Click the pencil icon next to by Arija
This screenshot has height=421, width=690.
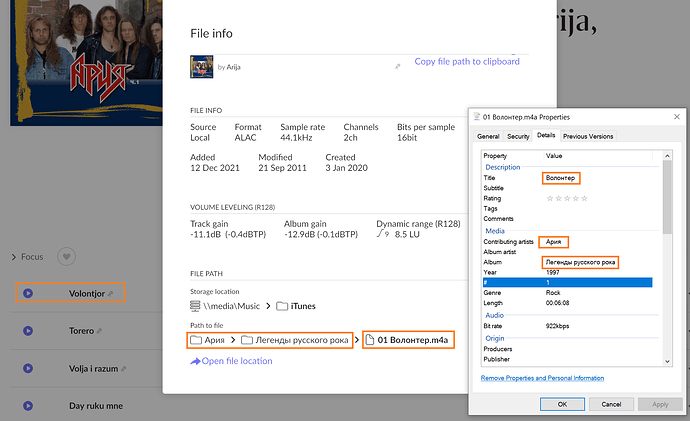click(x=397, y=67)
